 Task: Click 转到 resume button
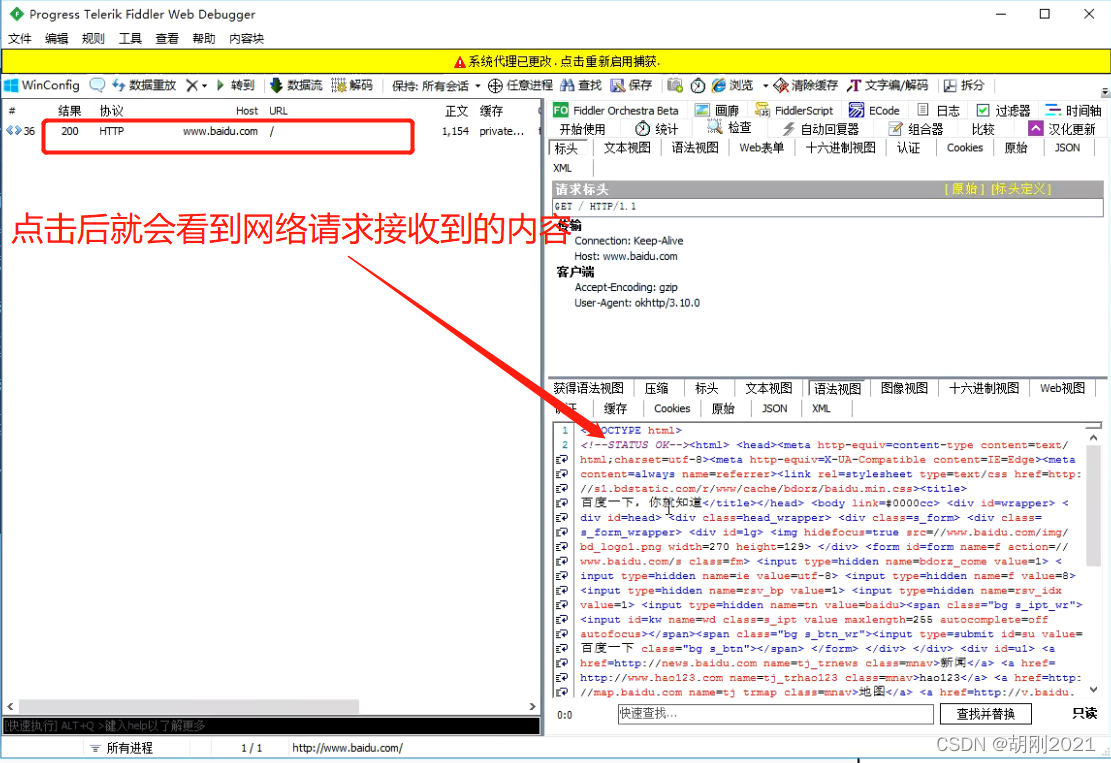[235, 86]
